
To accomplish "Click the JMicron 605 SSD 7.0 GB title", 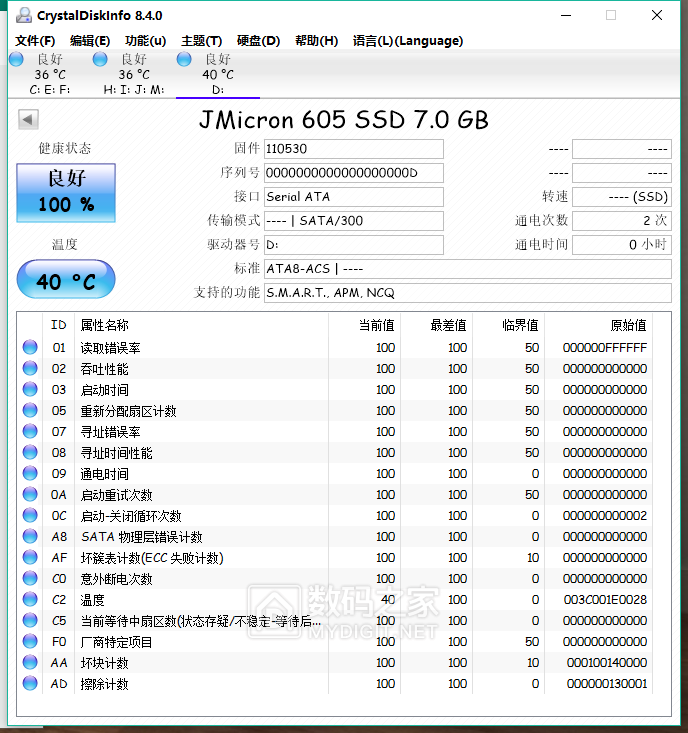I will tap(344, 120).
